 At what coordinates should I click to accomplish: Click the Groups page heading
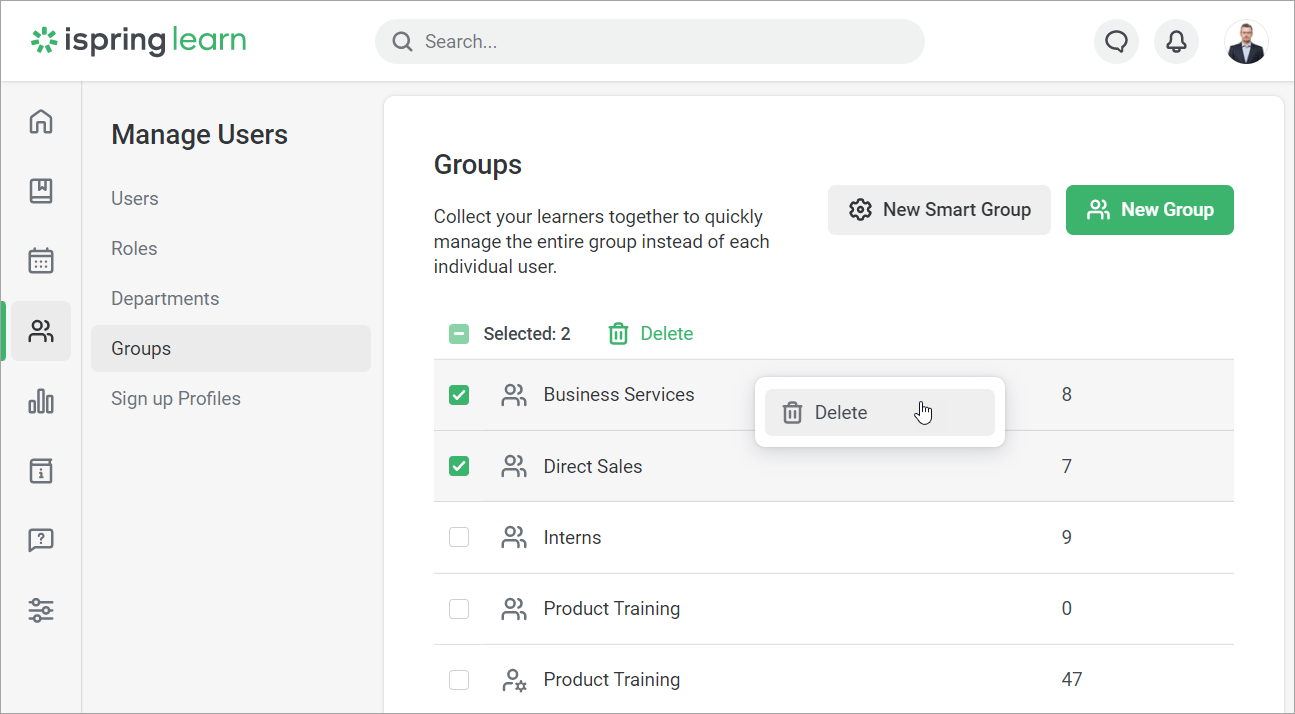coord(478,165)
